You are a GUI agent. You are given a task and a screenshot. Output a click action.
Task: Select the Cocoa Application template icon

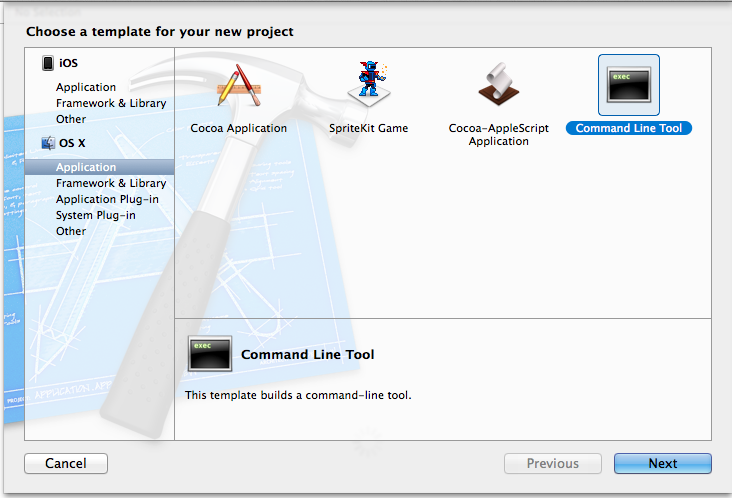[239, 85]
